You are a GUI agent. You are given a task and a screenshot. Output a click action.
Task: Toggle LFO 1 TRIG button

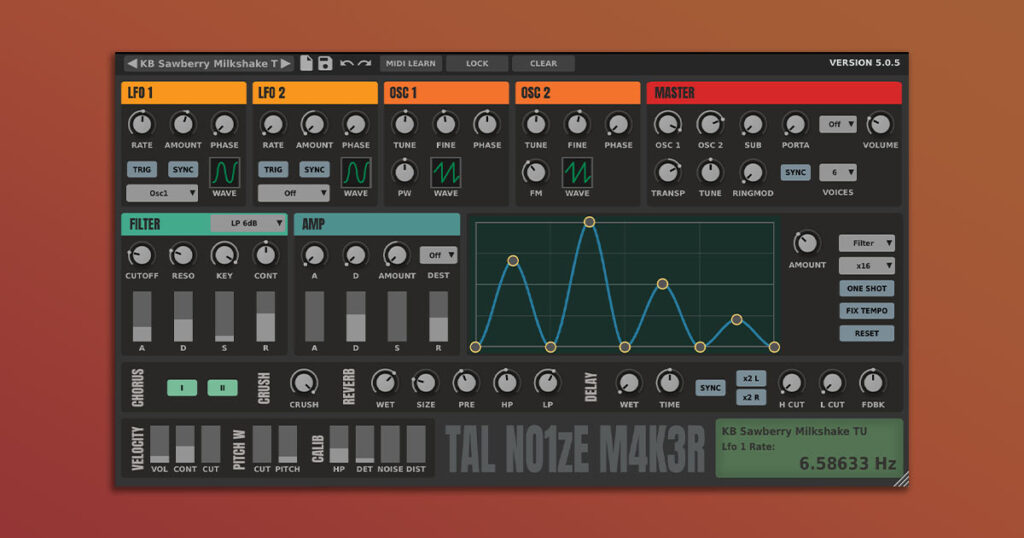(142, 170)
